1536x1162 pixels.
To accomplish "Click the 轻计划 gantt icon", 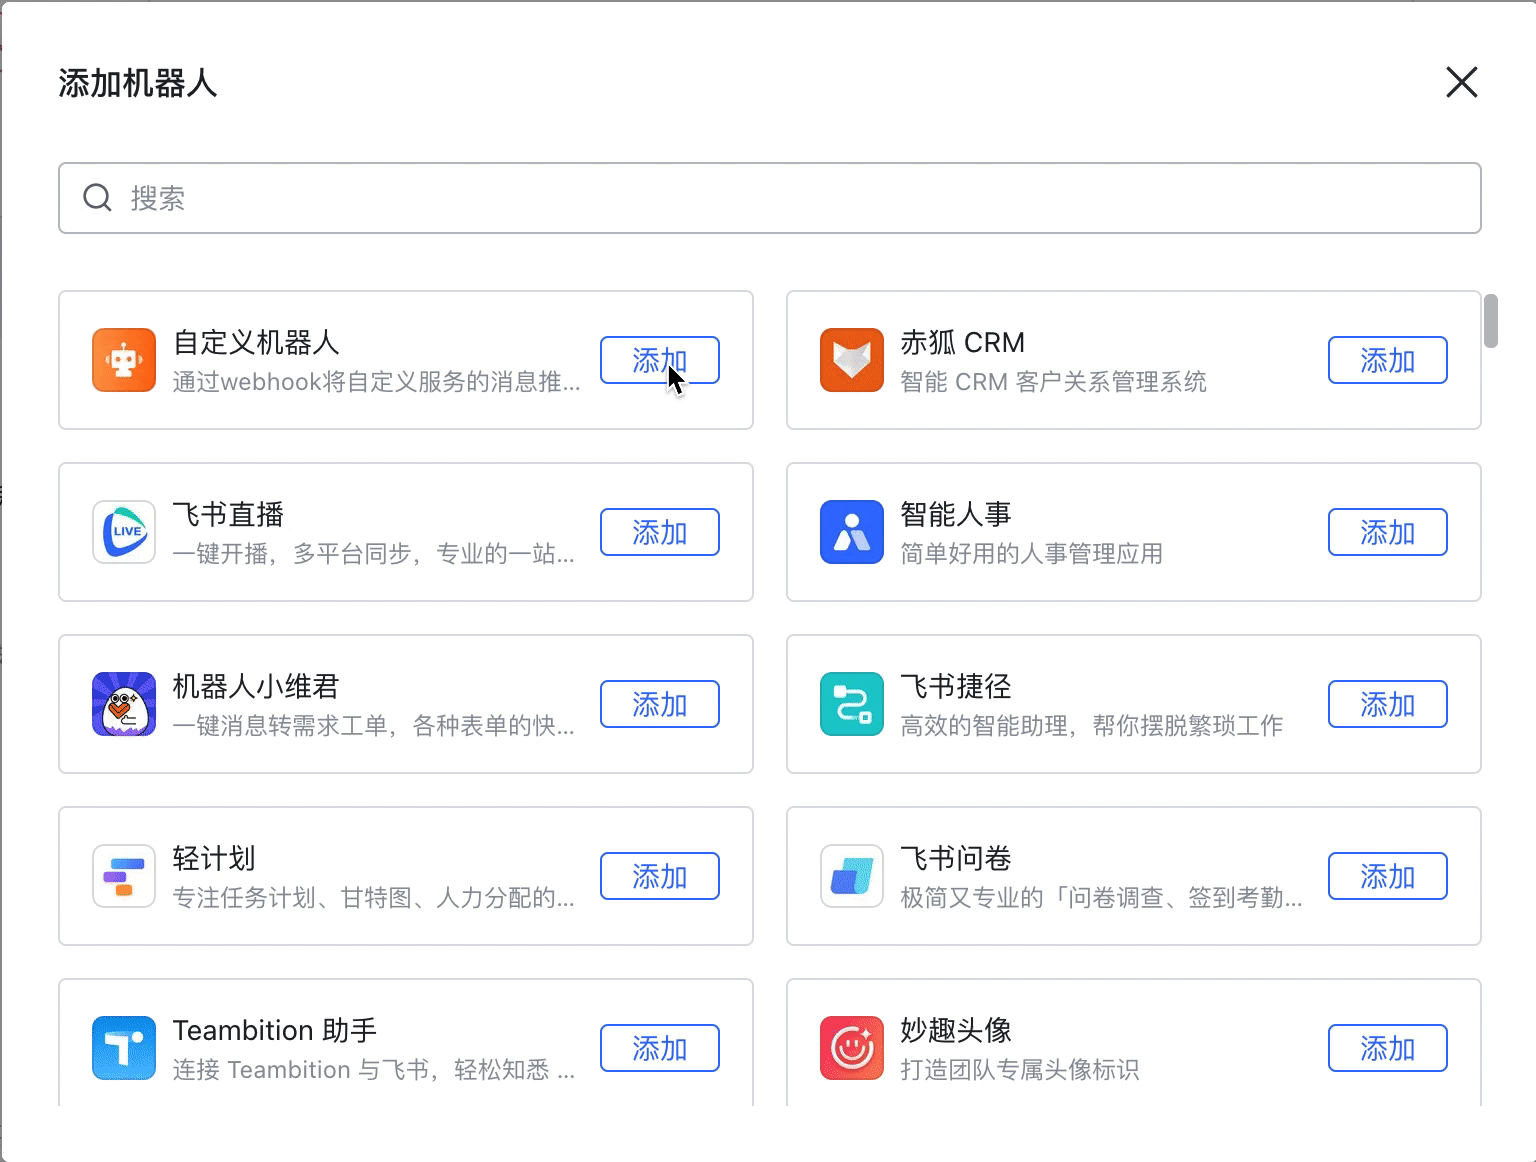I will pyautogui.click(x=123, y=876).
